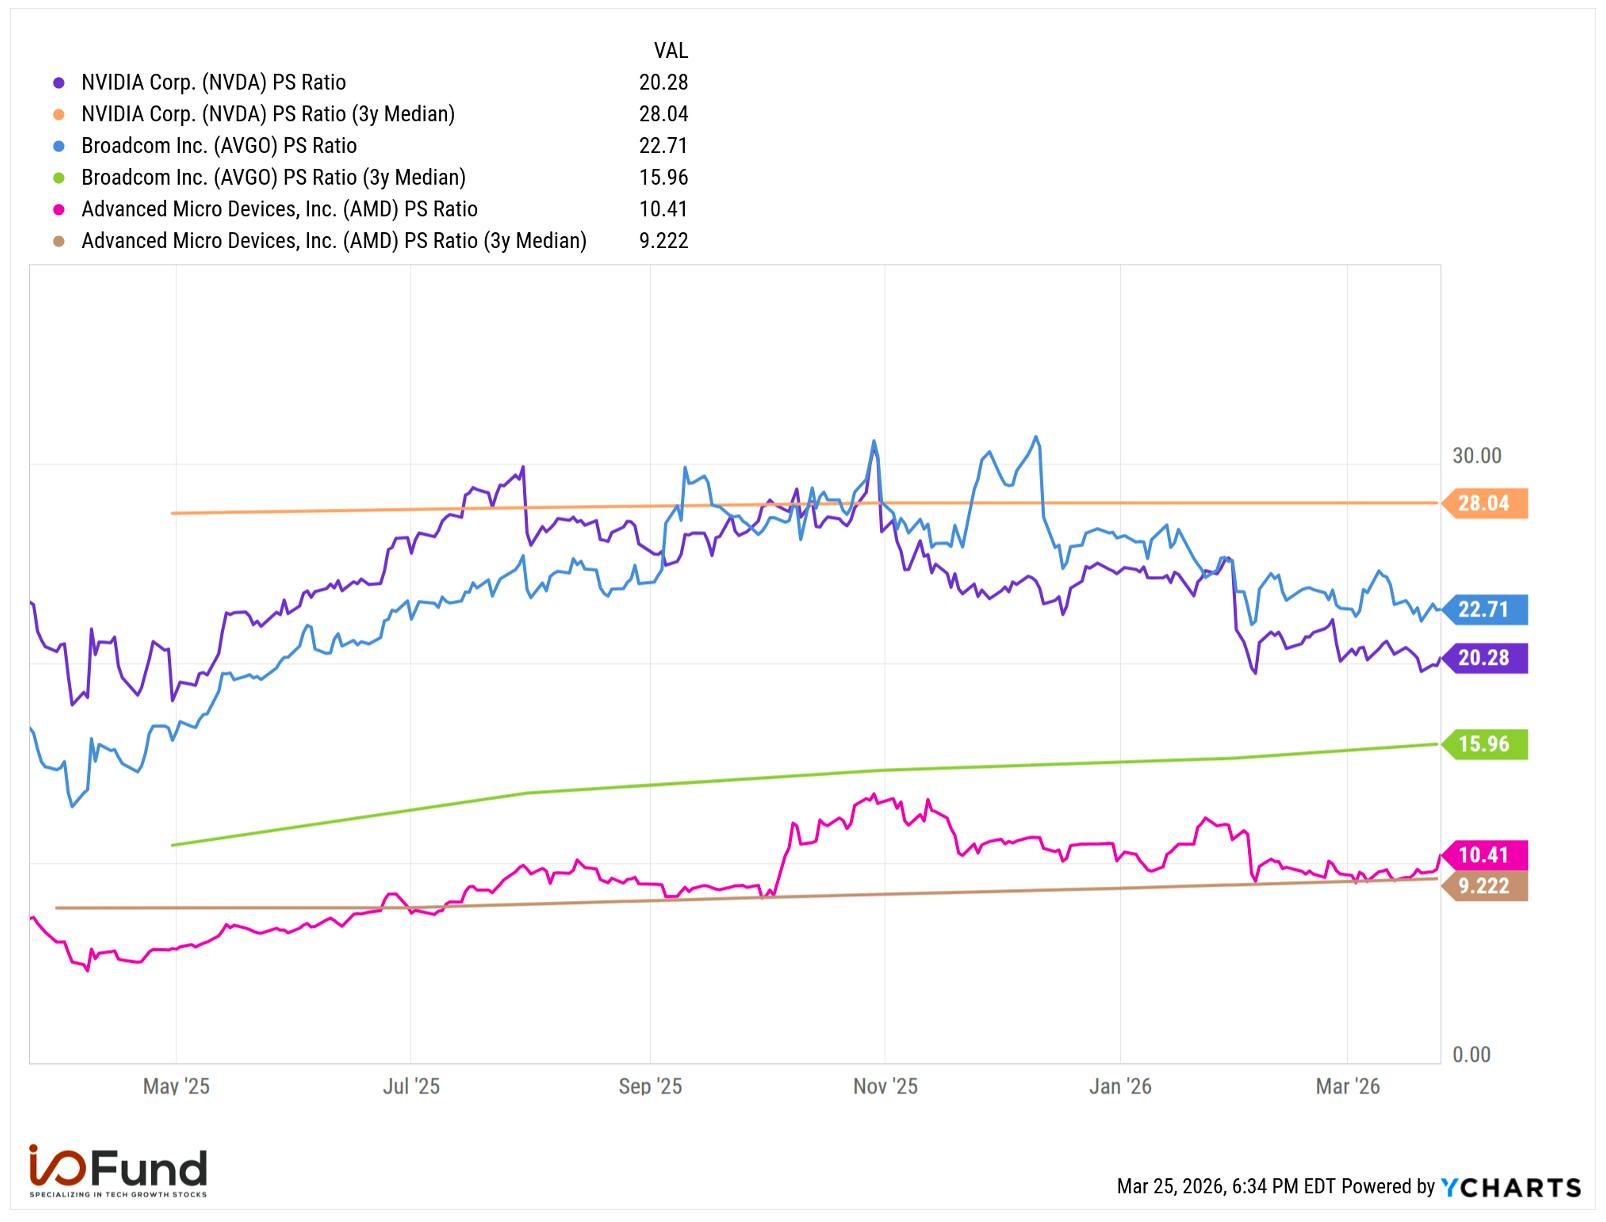Click the brown AMD 3y Median legend dot
1606x1222 pixels.
(x=59, y=242)
